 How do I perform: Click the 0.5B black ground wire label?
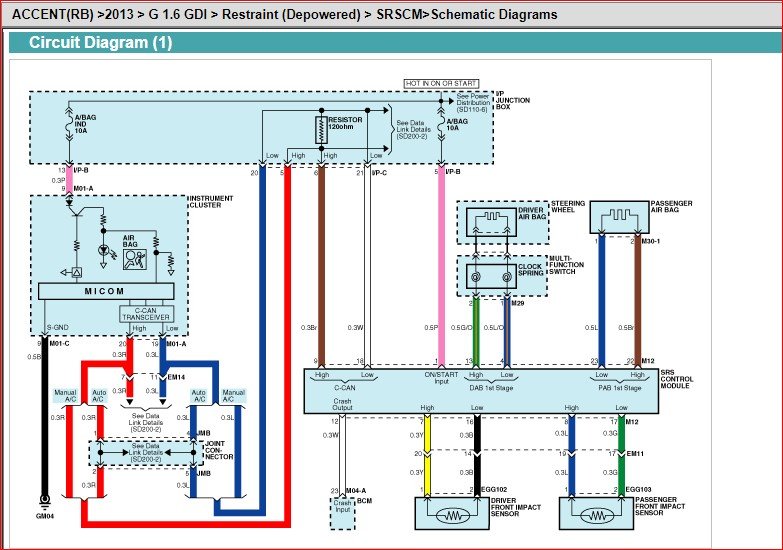coord(34,357)
